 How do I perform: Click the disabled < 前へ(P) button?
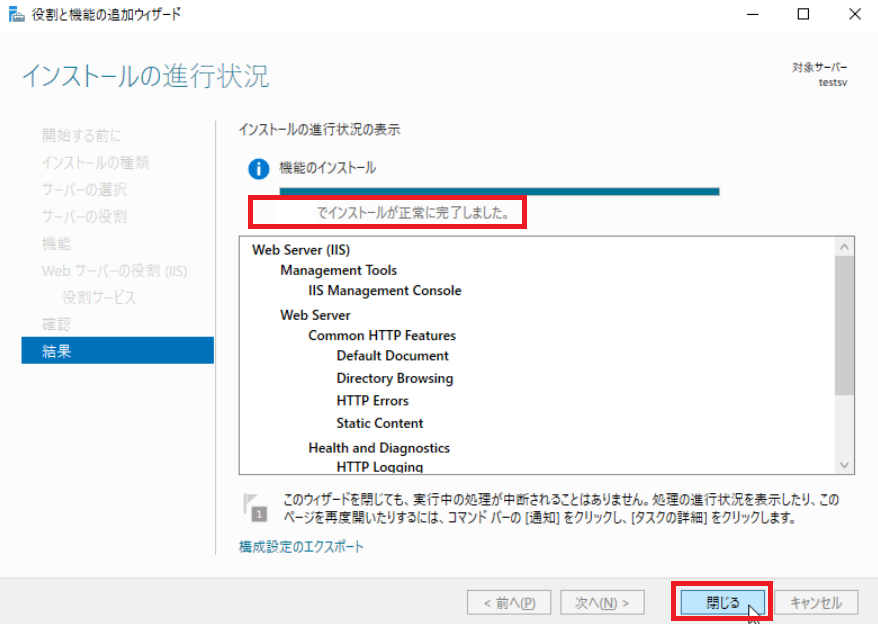pos(509,603)
